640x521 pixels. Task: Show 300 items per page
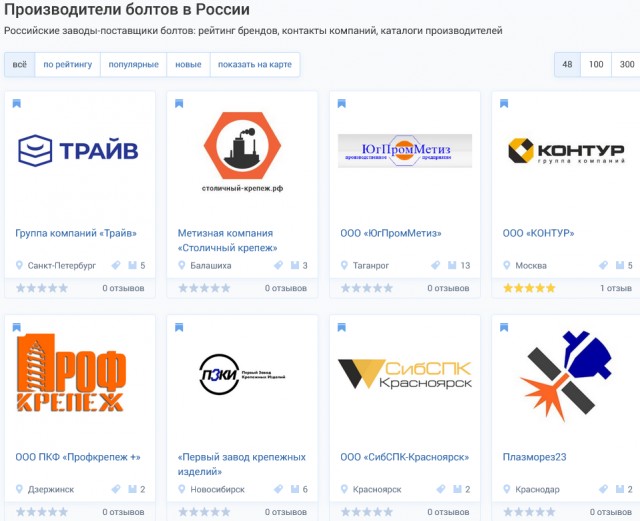click(627, 65)
